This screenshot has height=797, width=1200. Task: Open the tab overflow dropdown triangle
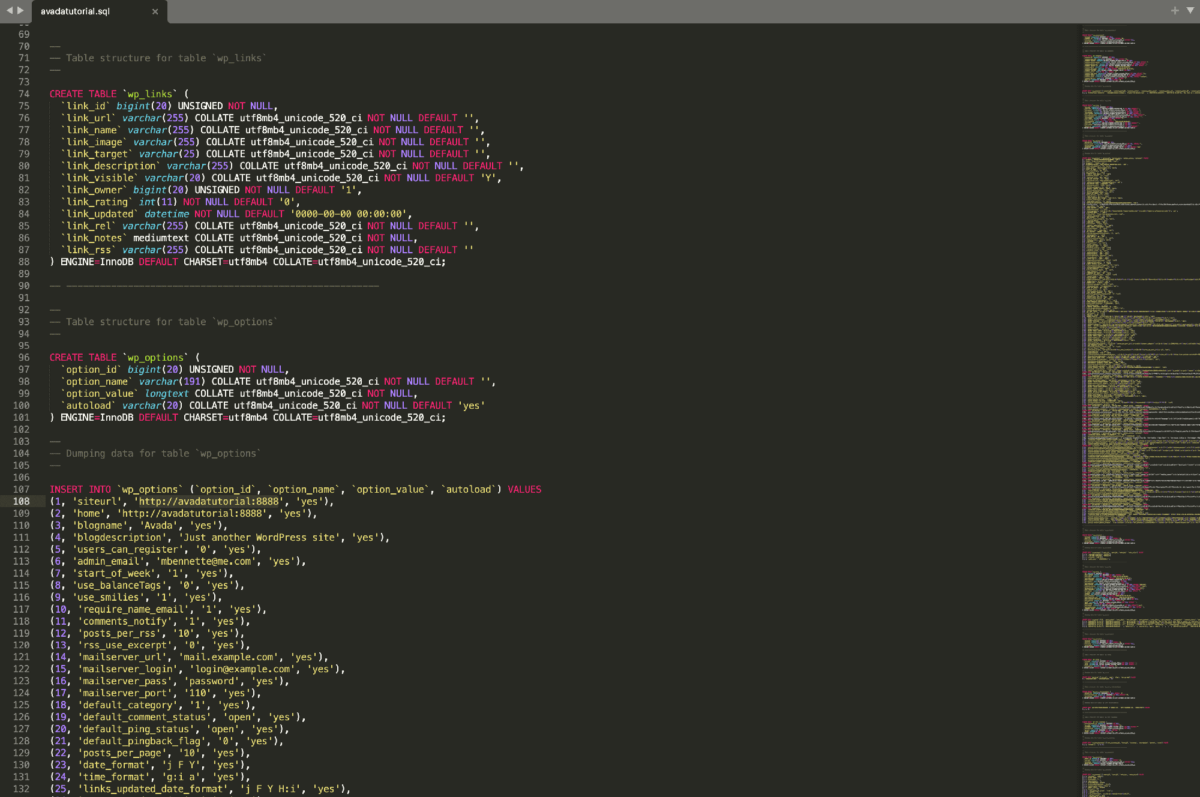1189,12
